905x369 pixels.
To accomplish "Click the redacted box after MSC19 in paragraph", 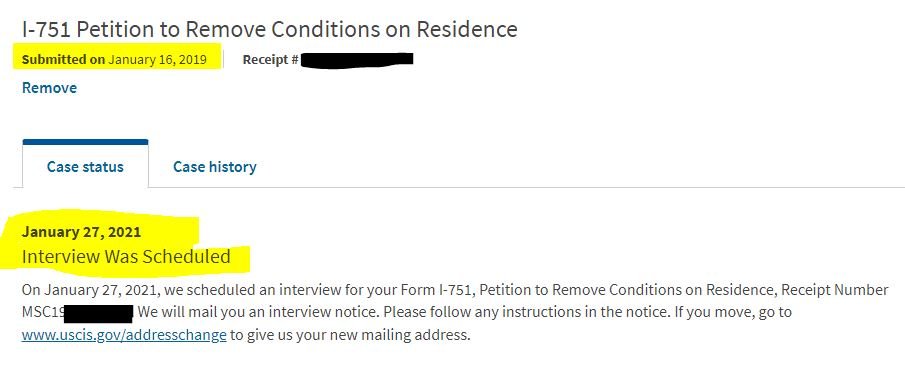I will tap(98, 314).
